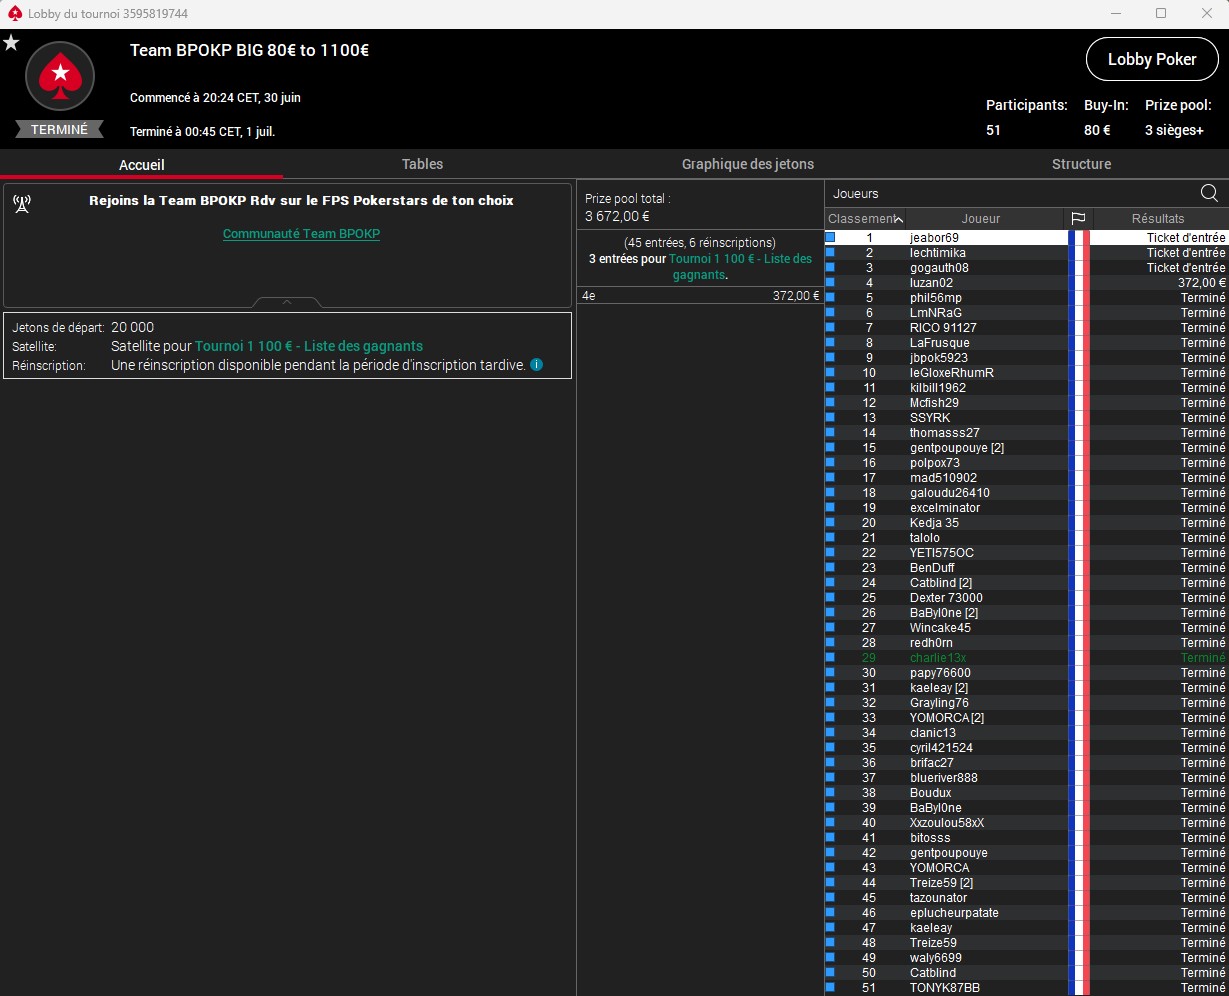Click the French flag beside gogauth08
Image resolution: width=1229 pixels, height=996 pixels.
(x=1078, y=268)
